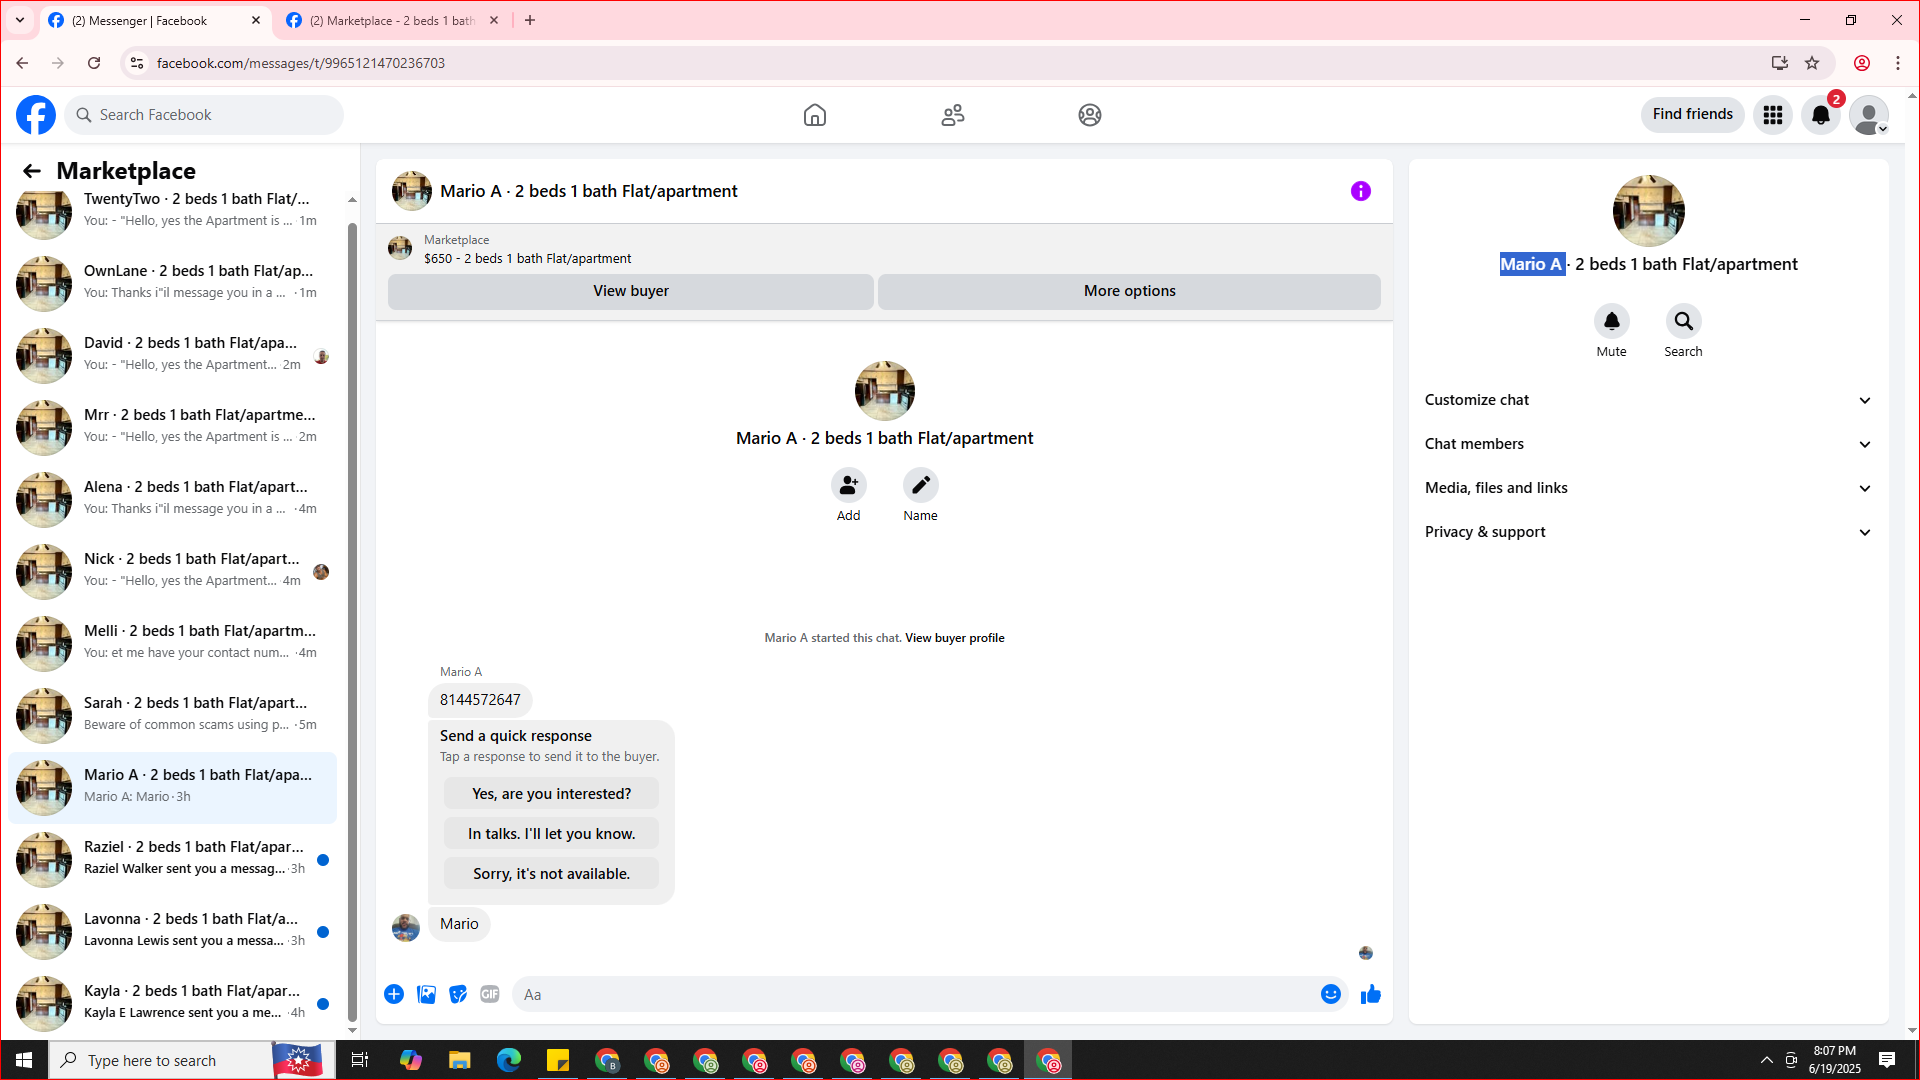Image resolution: width=1920 pixels, height=1080 pixels.
Task: Open more actions plus icon in composer
Action: pos(394,994)
